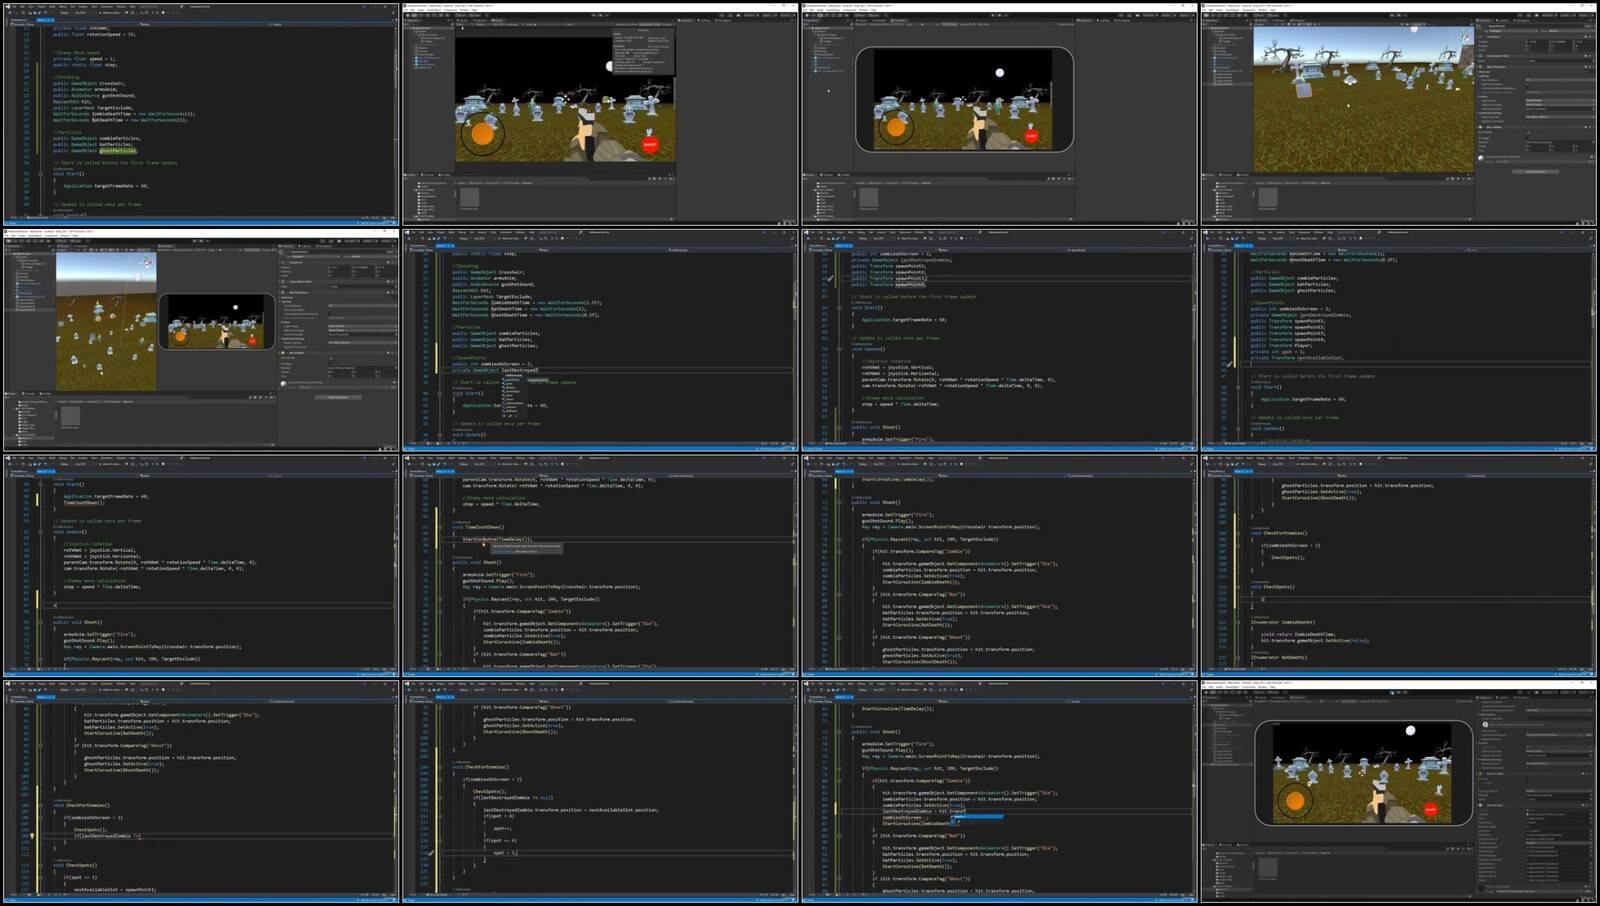
Task: Click the 'TimeCountDown();' call in the third-row first frame
Action: (x=84, y=502)
